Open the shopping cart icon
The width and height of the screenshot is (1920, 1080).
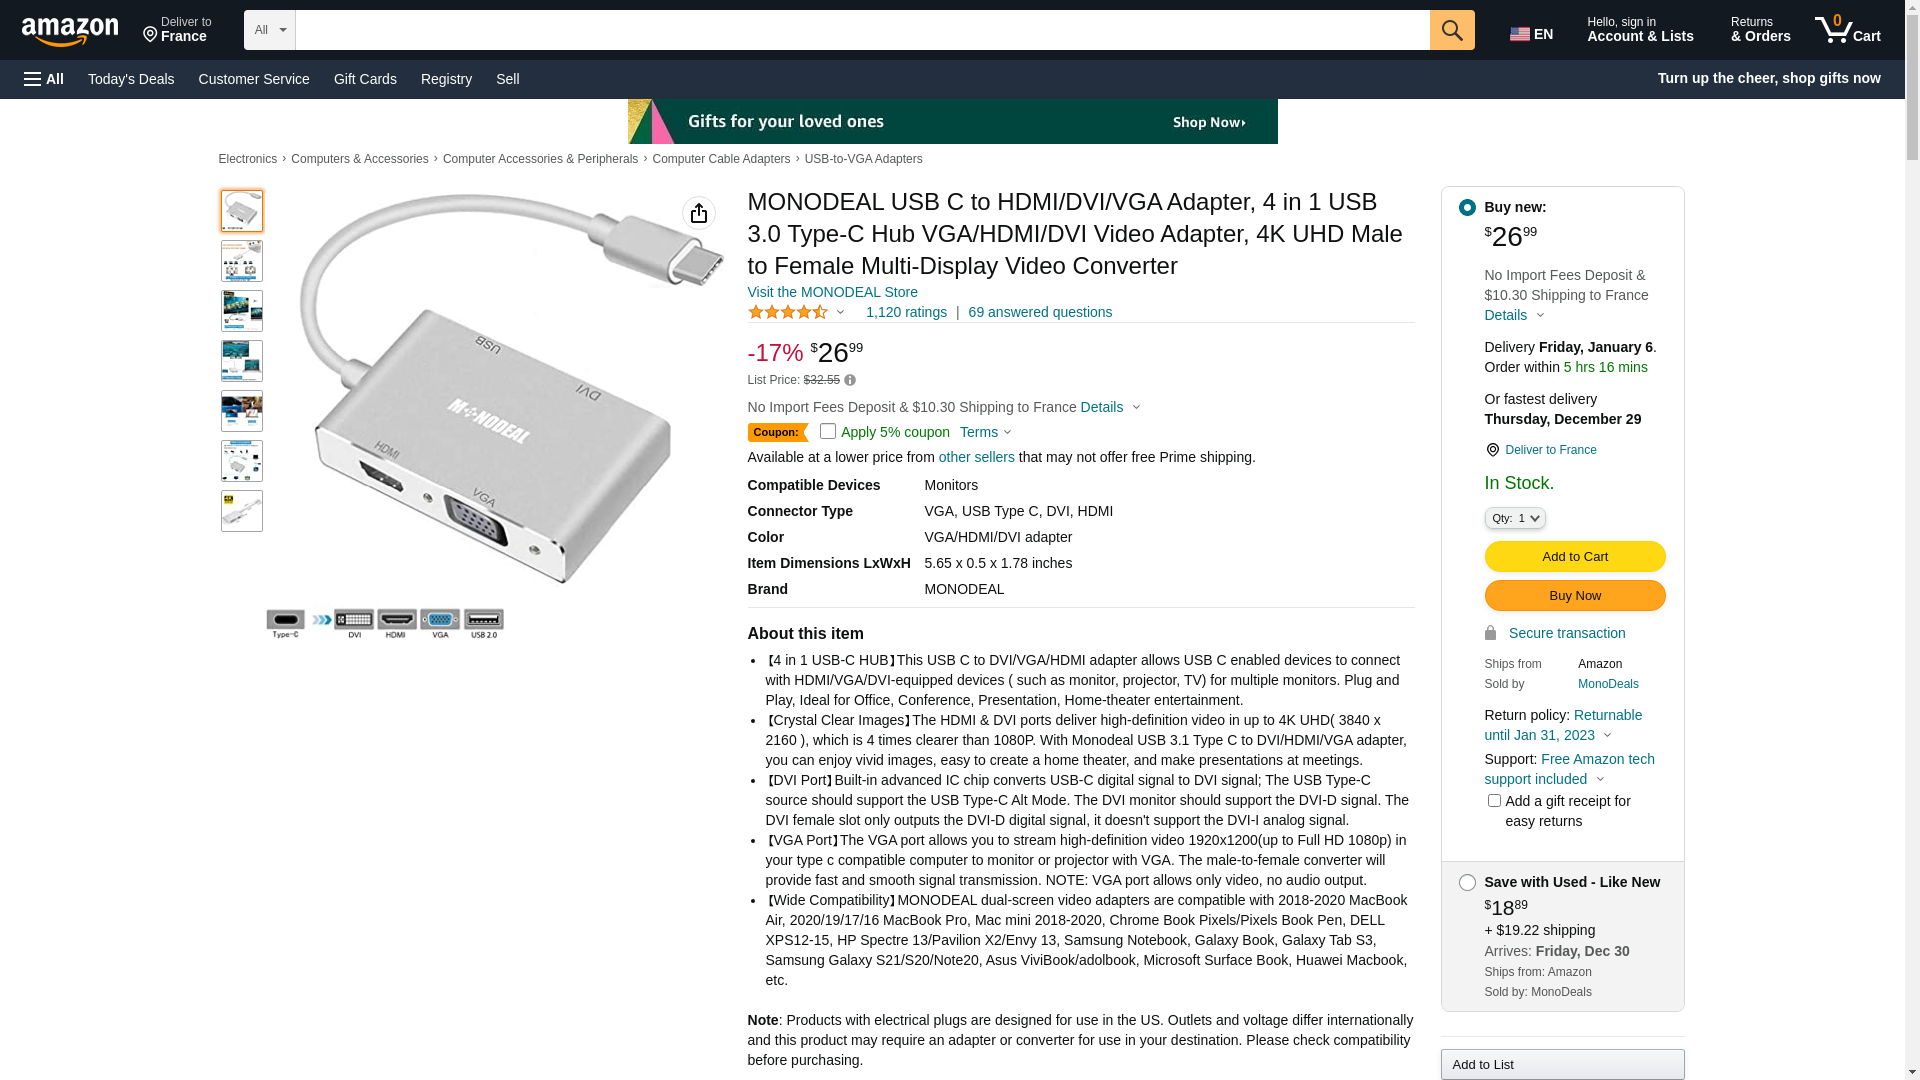pyautogui.click(x=1848, y=30)
